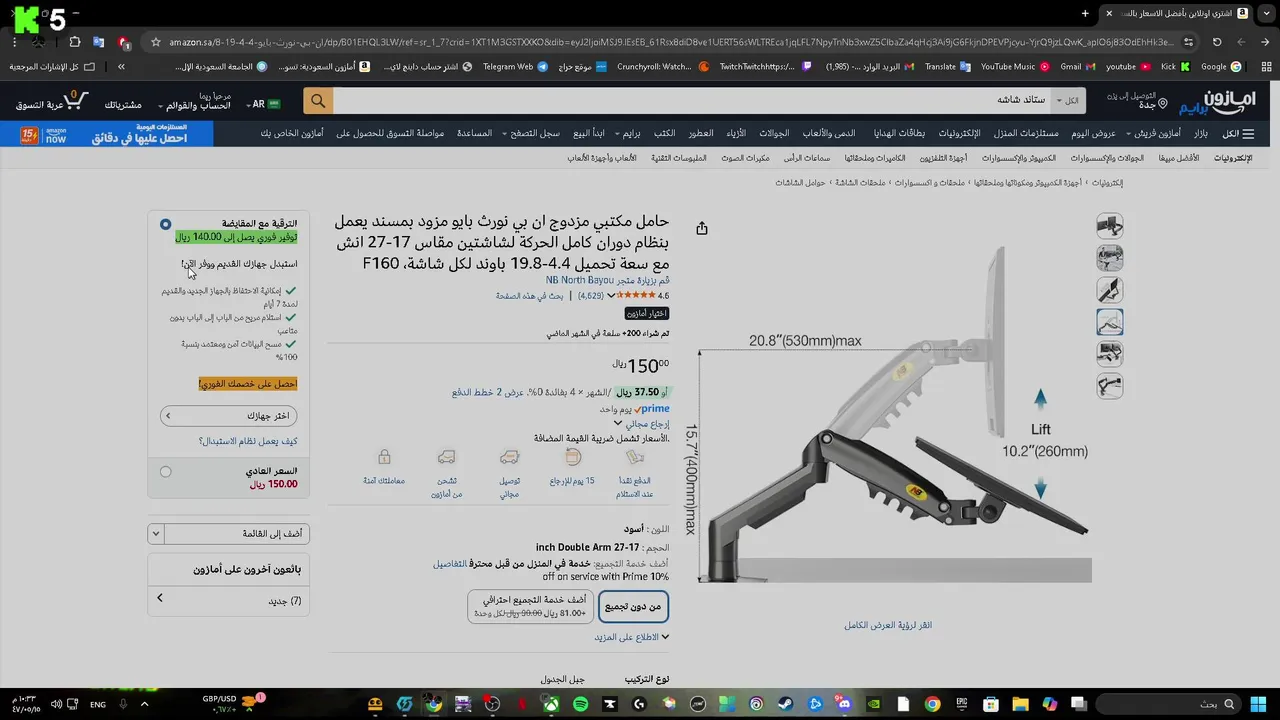Image resolution: width=1280 pixels, height=720 pixels.
Task: Open 'الكتب' books nav item
Action: (x=664, y=133)
